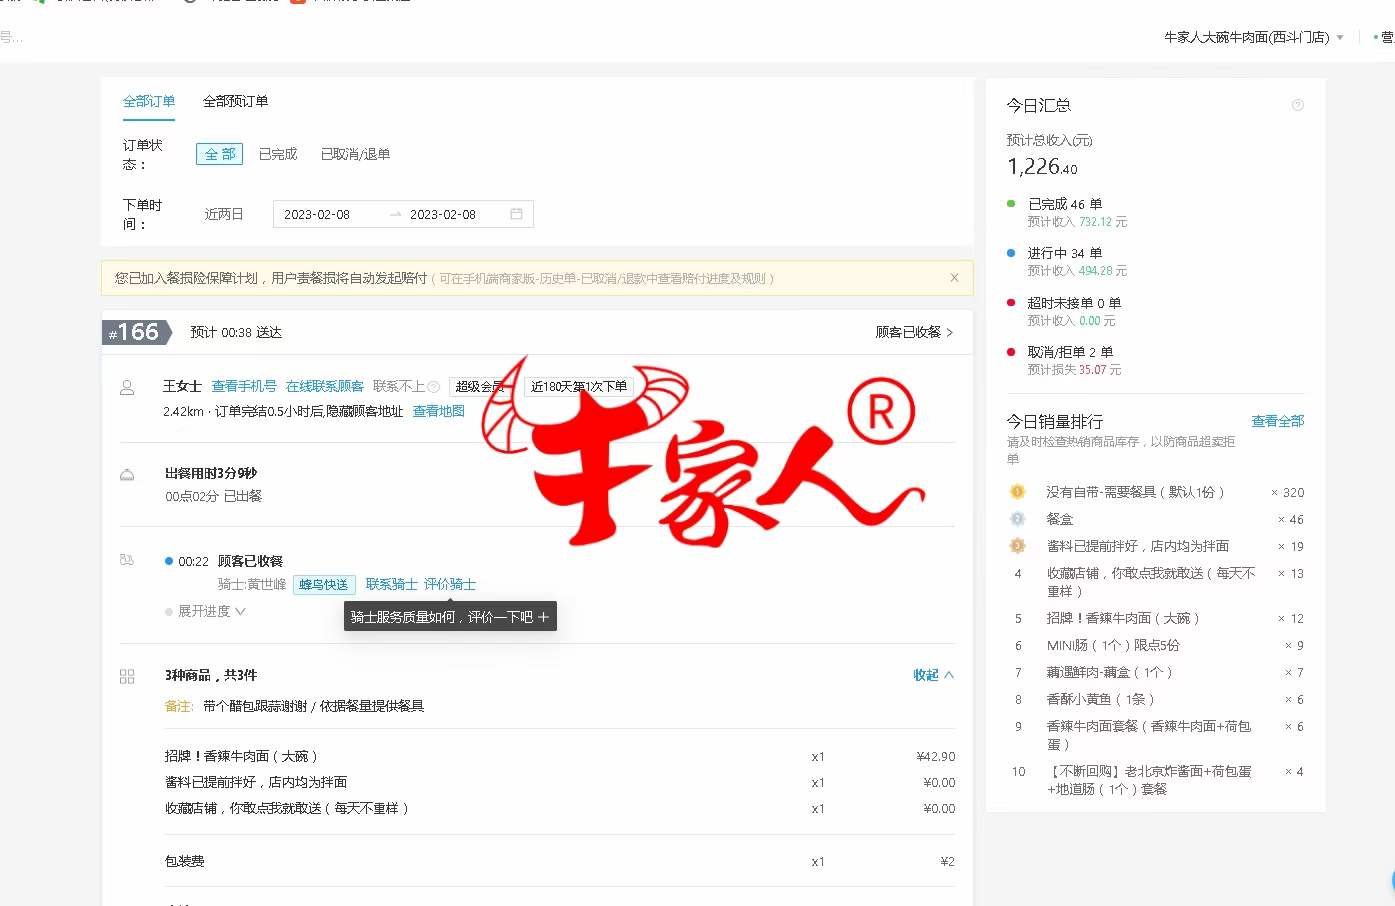Click the product grid icon beside 3种商品
Viewport: 1395px width, 906px height.
(127, 677)
